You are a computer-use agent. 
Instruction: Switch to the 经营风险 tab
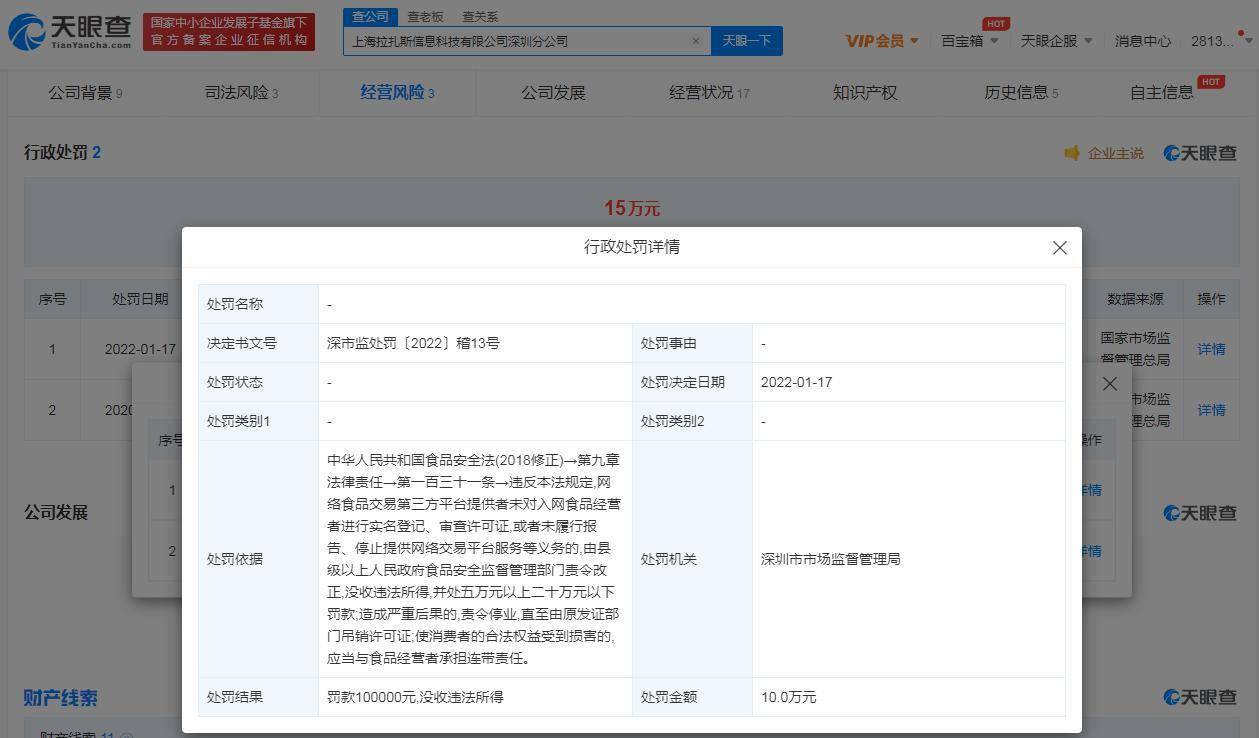(x=397, y=93)
